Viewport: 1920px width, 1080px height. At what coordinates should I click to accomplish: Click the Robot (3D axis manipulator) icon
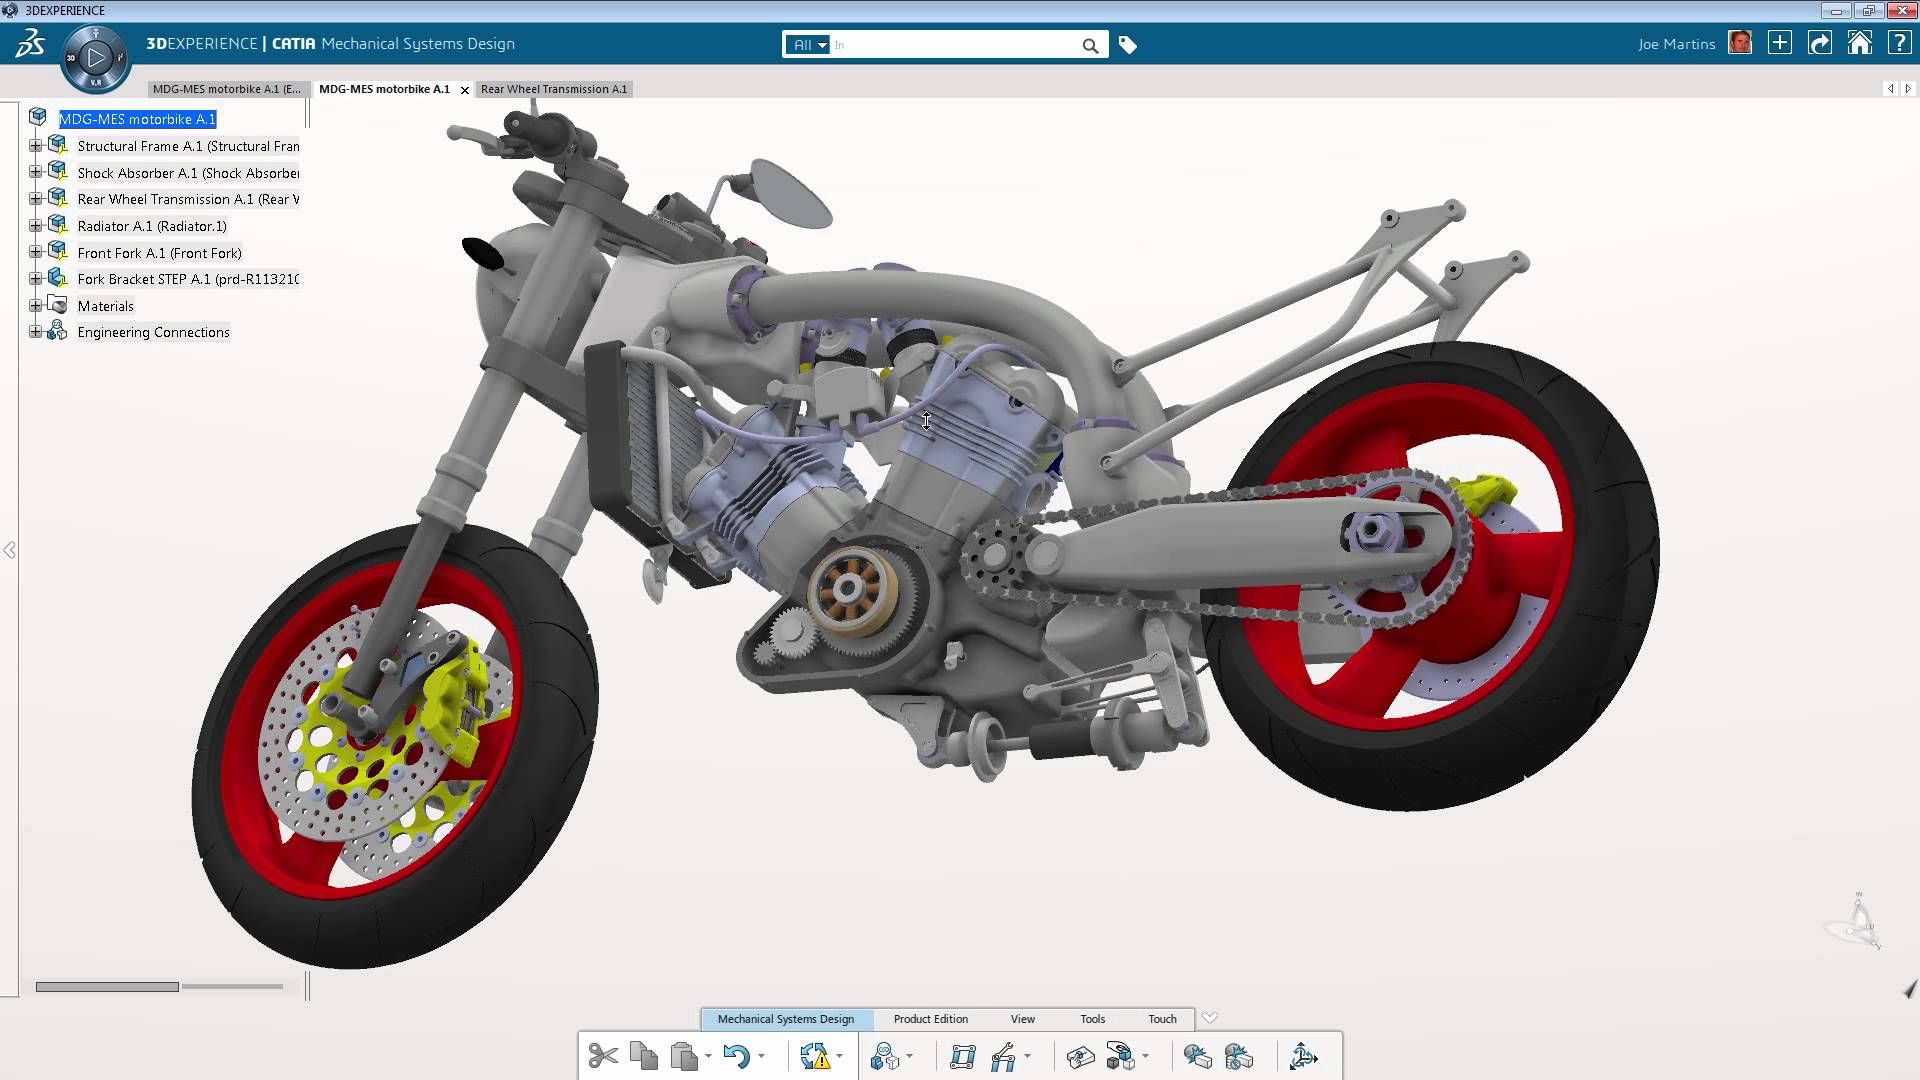coord(1303,1056)
